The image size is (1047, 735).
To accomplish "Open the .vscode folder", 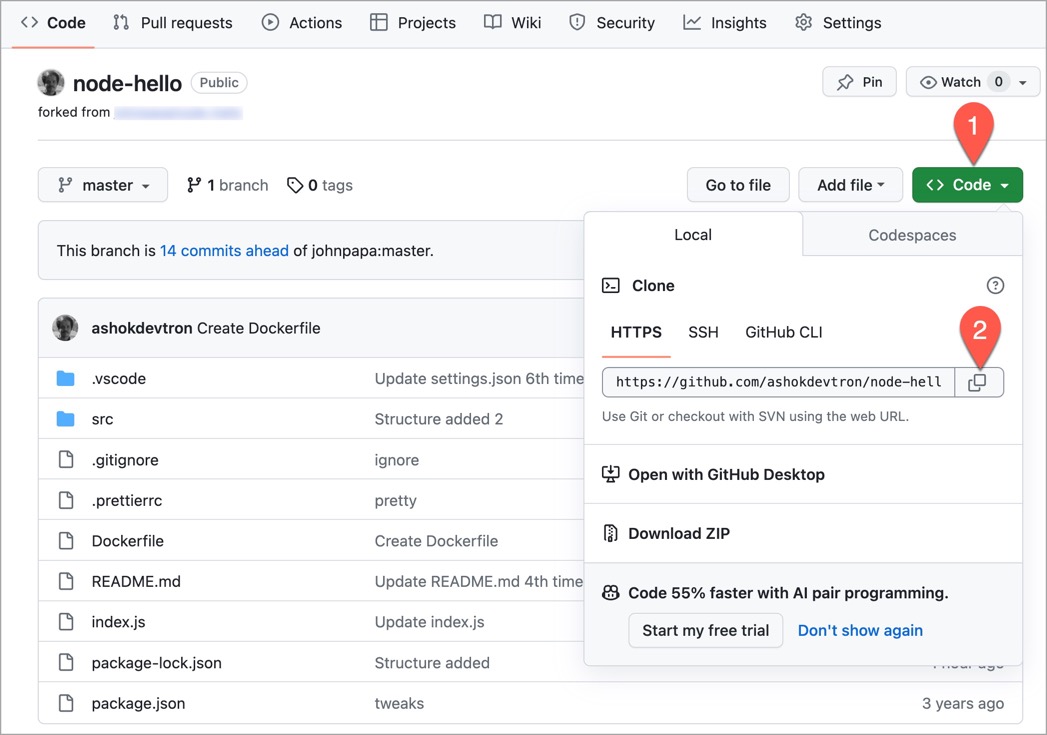I will (x=119, y=379).
